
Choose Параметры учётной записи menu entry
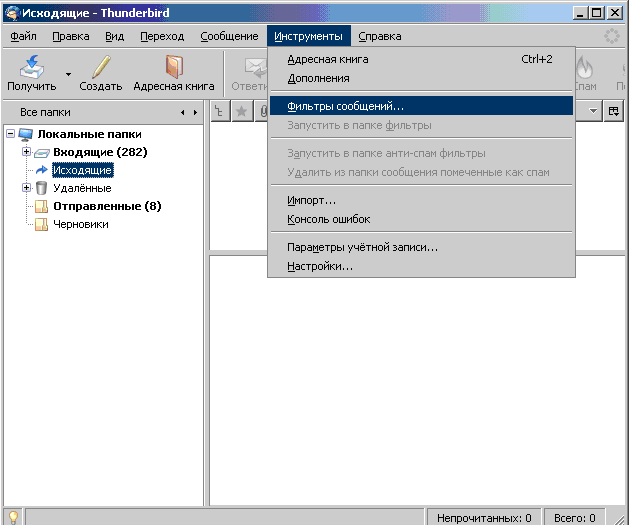[362, 247]
